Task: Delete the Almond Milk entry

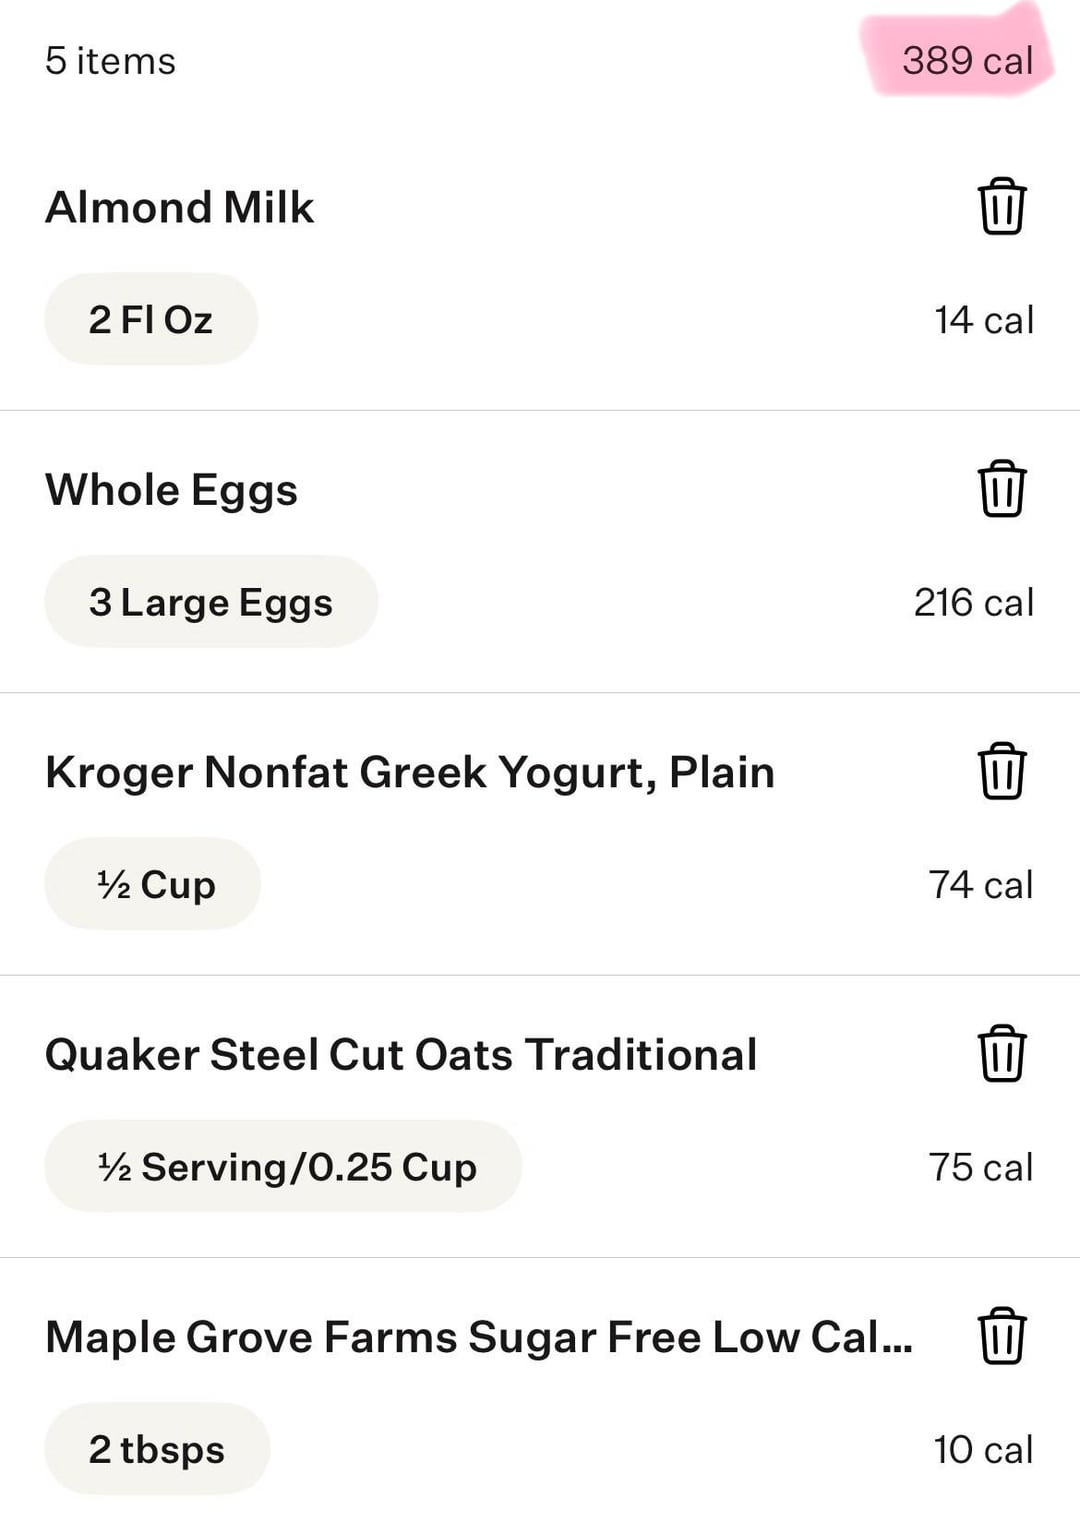Action: click(1001, 207)
